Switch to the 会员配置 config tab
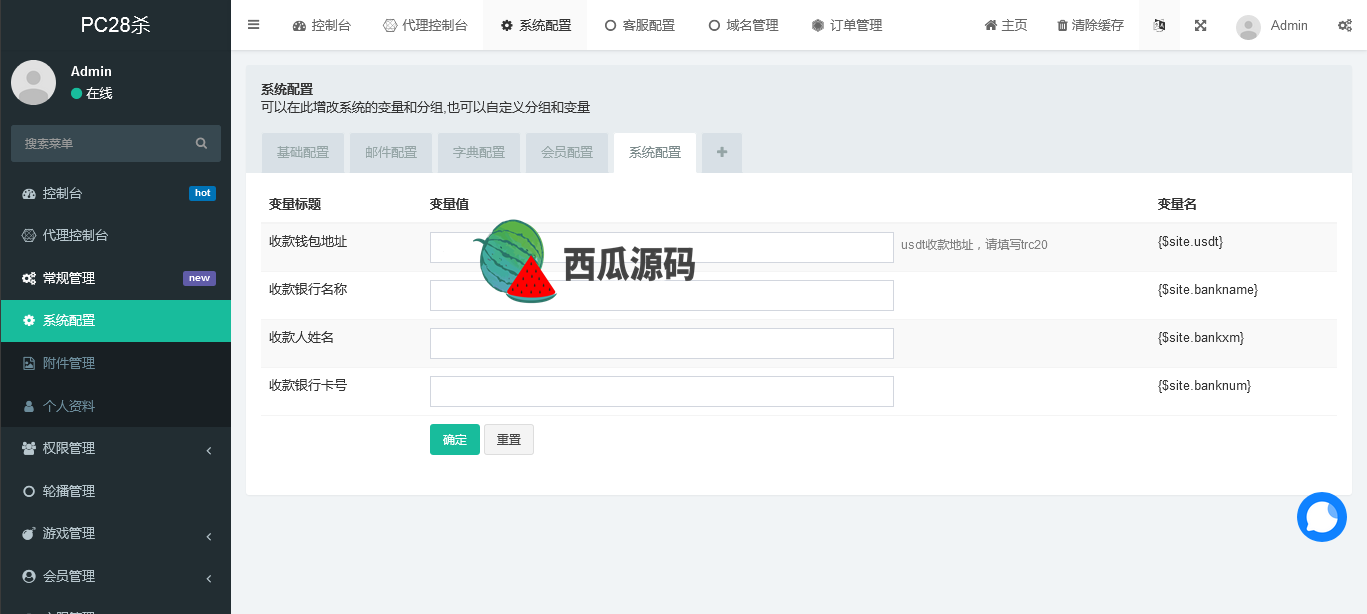 [x=567, y=153]
